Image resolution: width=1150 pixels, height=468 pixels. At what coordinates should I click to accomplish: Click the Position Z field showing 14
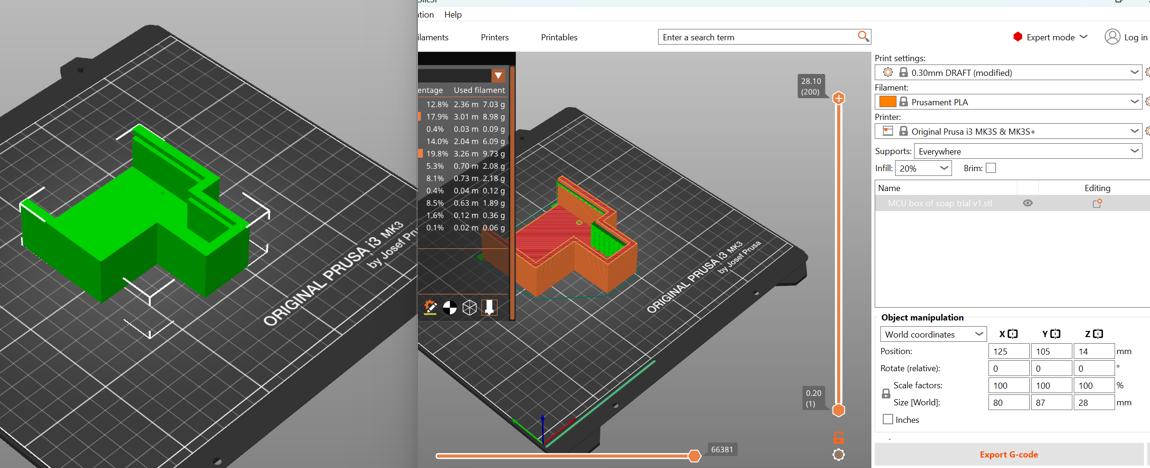pyautogui.click(x=1094, y=351)
